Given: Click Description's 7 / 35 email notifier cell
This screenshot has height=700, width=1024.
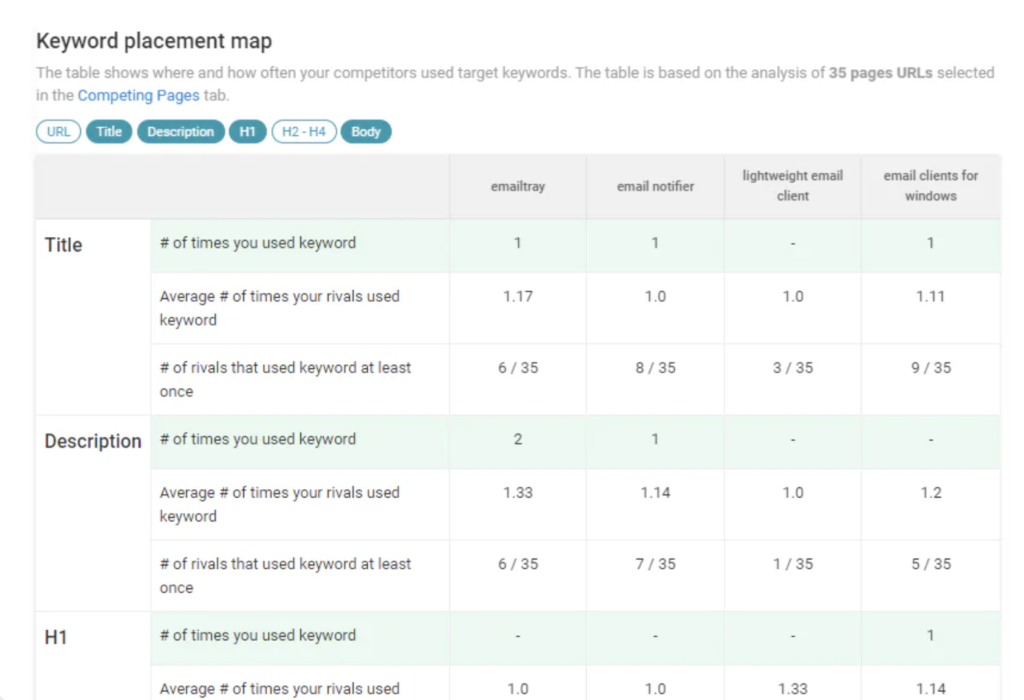Looking at the screenshot, I should tap(655, 564).
